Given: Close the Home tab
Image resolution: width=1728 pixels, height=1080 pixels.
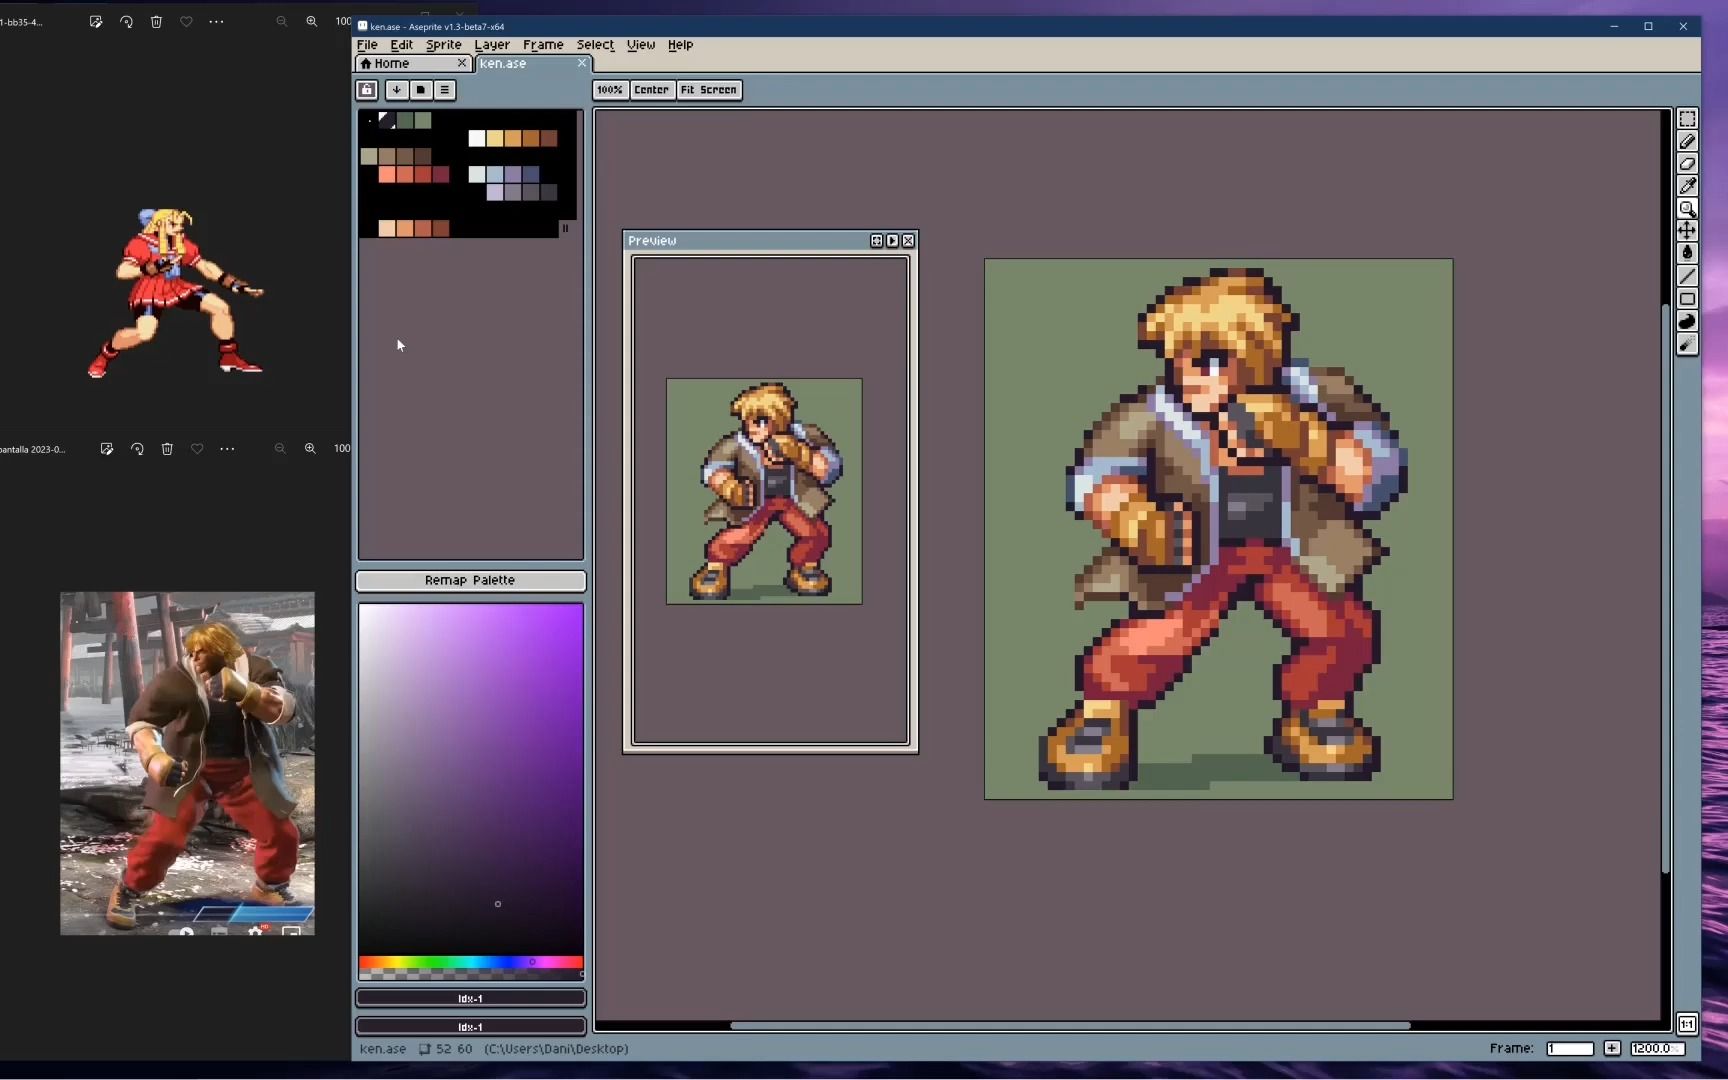Looking at the screenshot, I should pos(462,63).
